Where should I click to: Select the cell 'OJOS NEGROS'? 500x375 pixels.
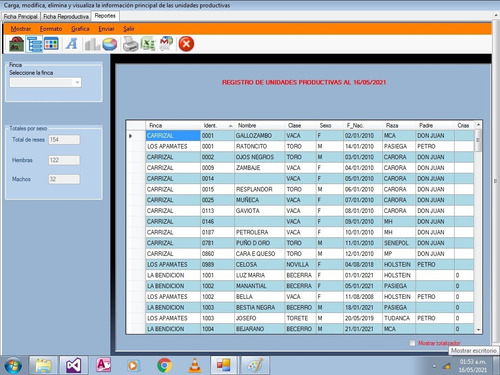(x=259, y=157)
